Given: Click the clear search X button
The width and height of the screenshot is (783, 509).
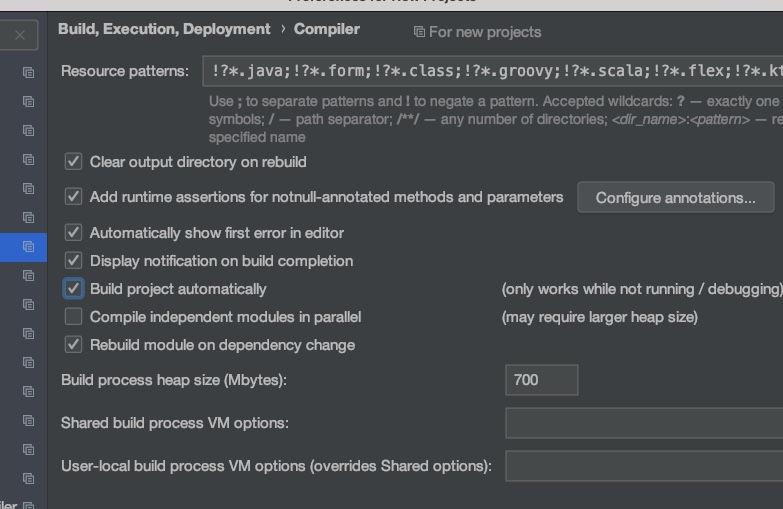Looking at the screenshot, I should pos(20,35).
